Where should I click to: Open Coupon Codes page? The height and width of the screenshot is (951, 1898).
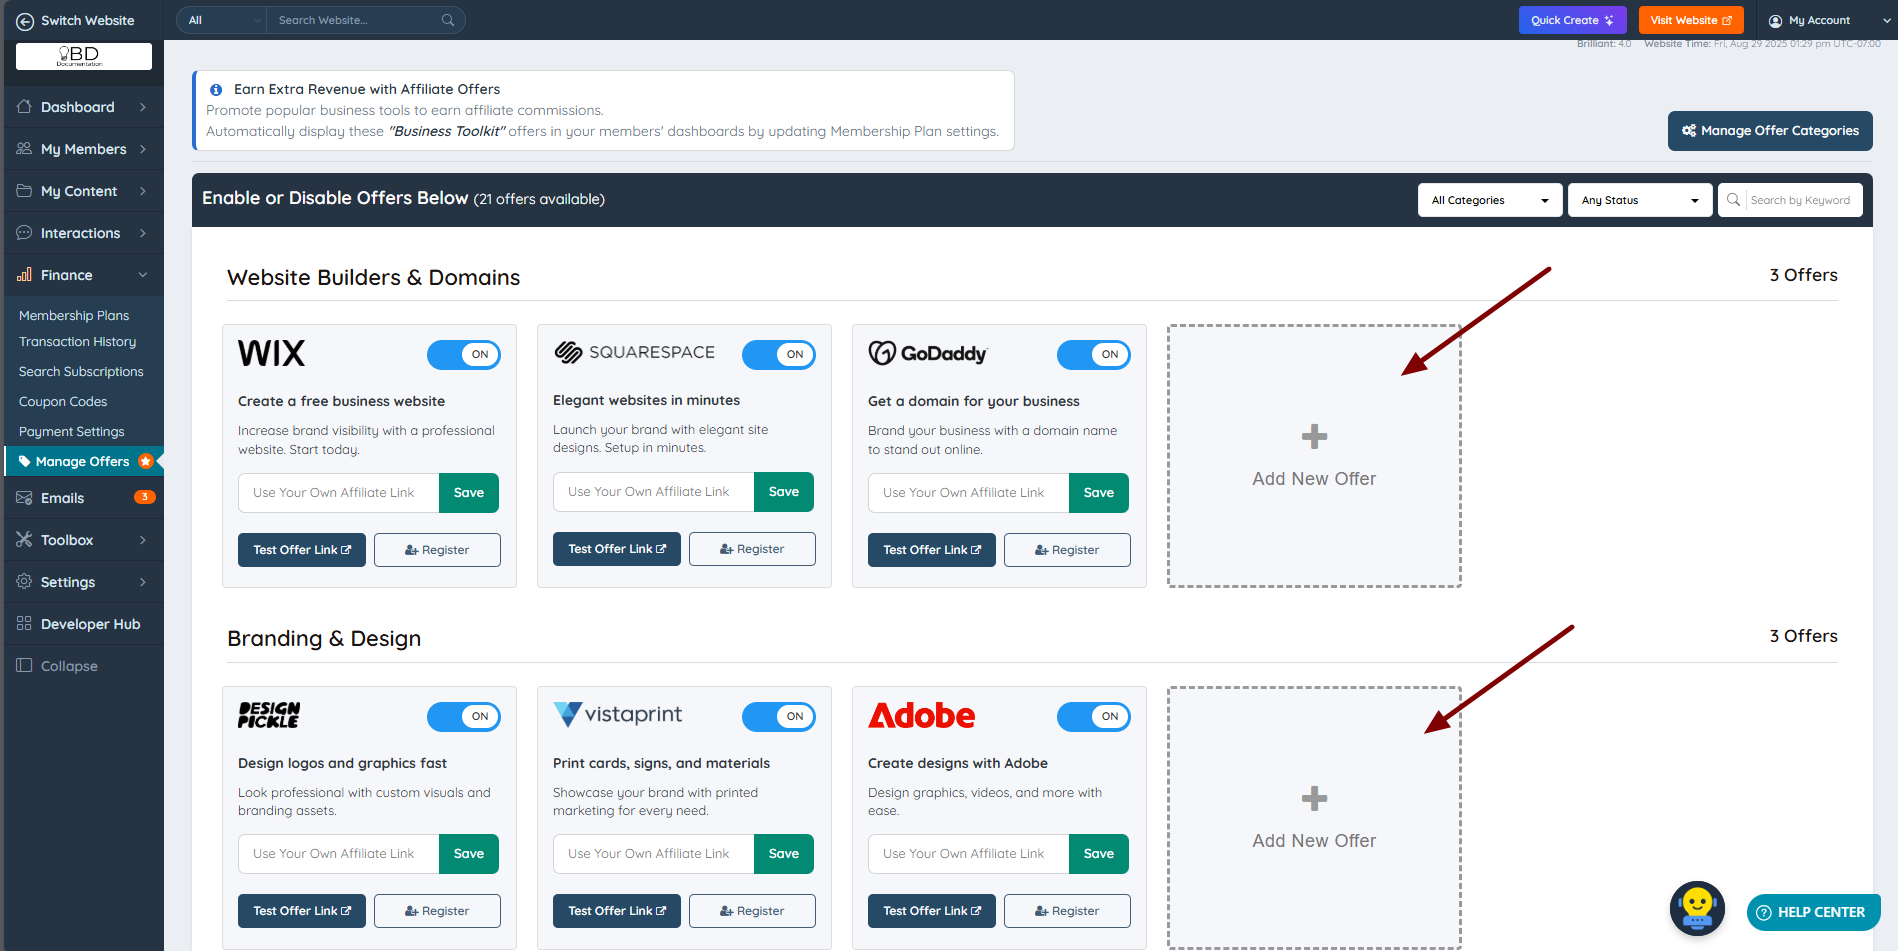coord(63,401)
